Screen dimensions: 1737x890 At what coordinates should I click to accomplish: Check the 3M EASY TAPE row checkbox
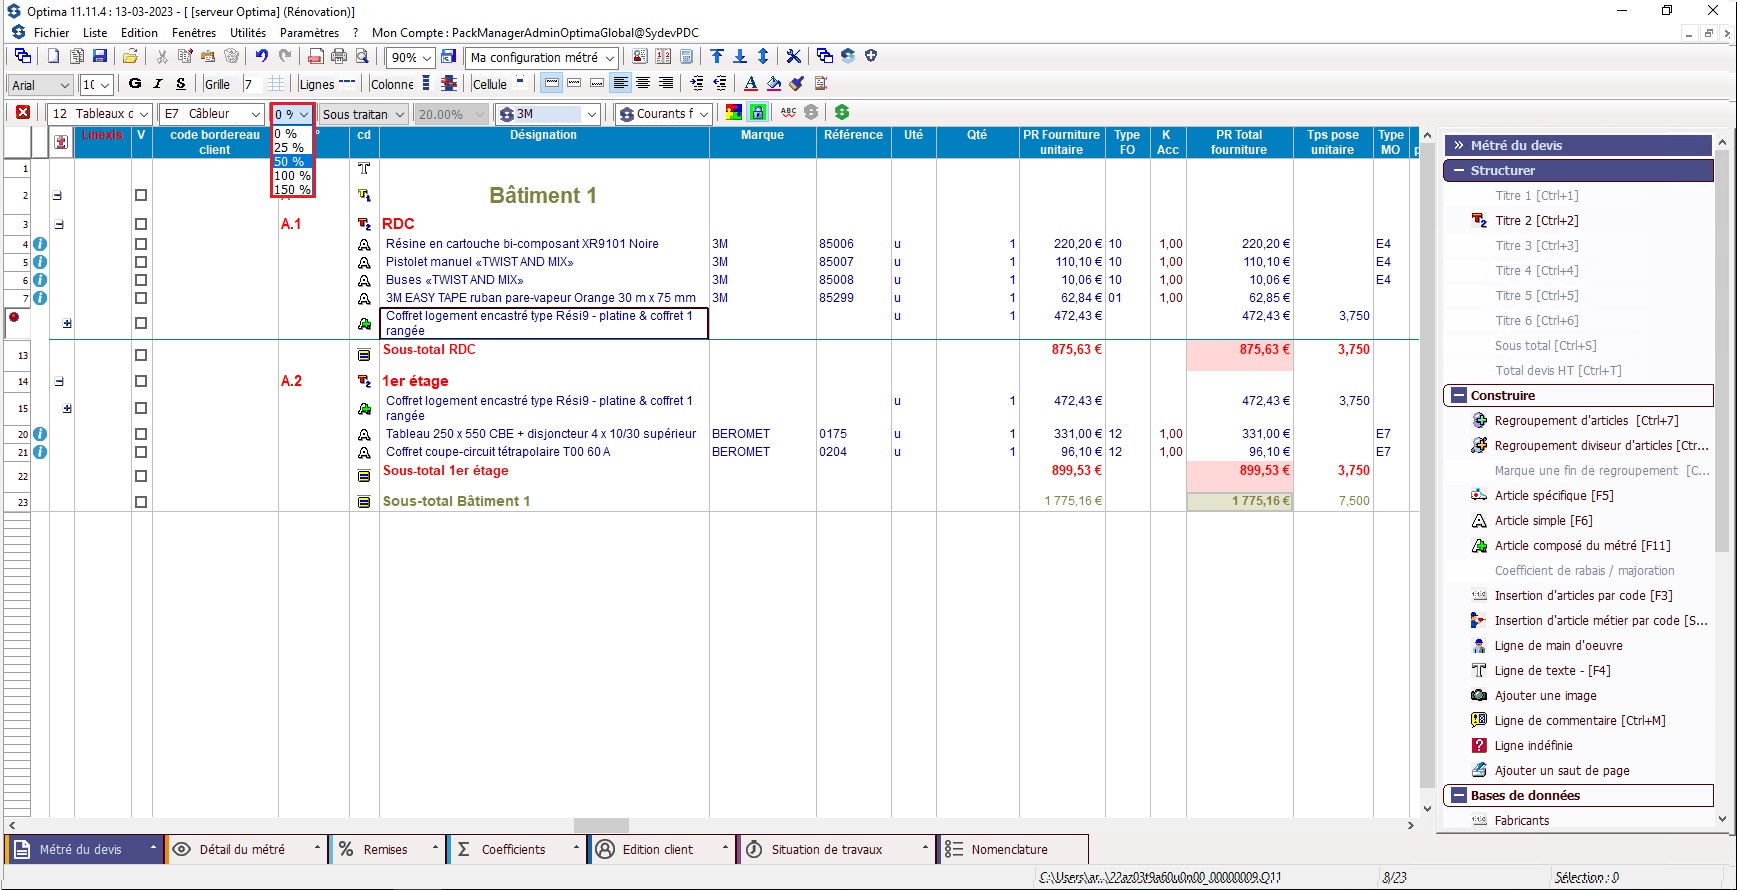click(x=141, y=298)
